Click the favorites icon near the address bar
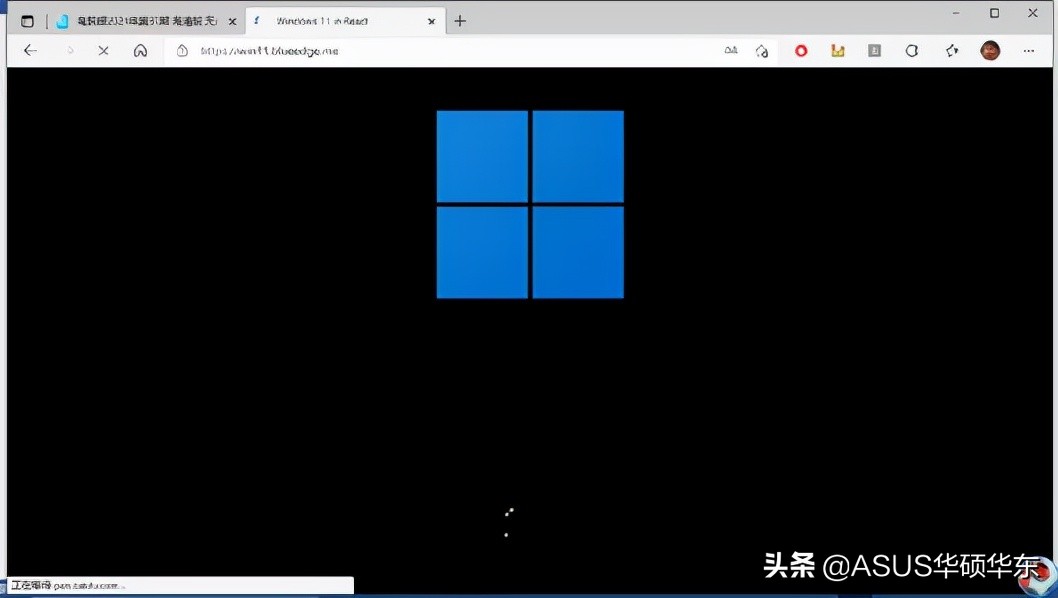Image resolution: width=1058 pixels, height=598 pixels. coord(763,50)
